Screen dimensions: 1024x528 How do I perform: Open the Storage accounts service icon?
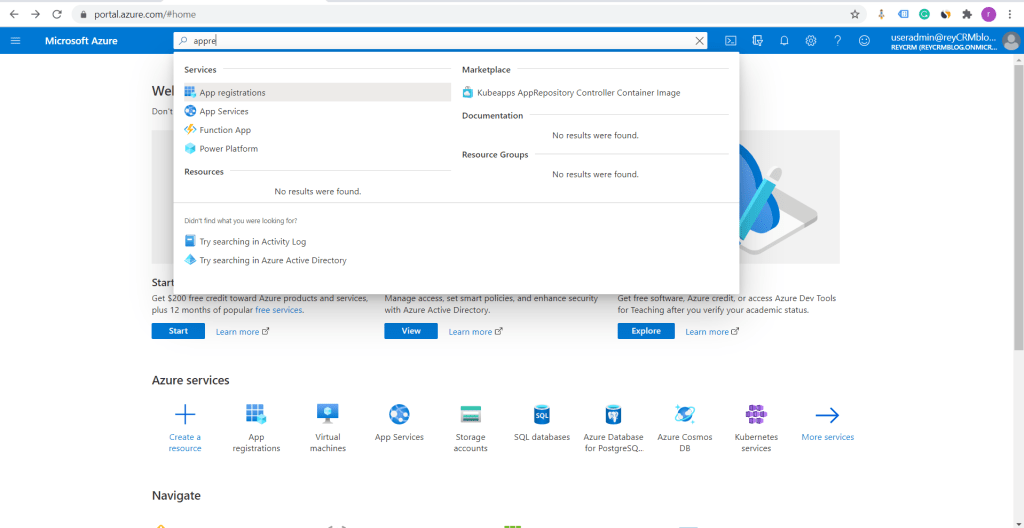coord(470,415)
